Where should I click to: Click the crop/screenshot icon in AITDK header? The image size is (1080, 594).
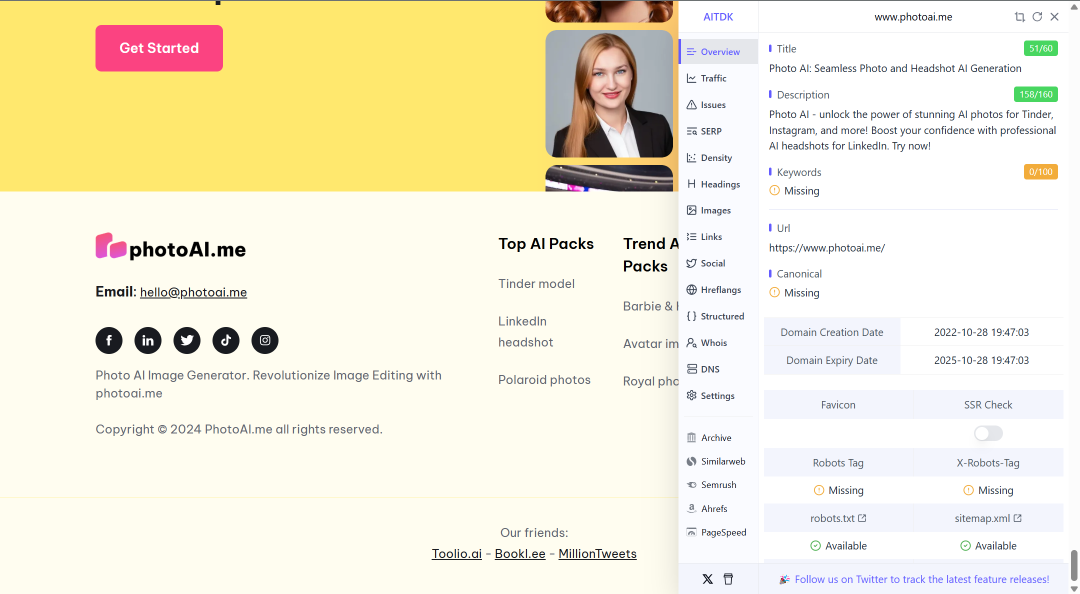(1019, 17)
